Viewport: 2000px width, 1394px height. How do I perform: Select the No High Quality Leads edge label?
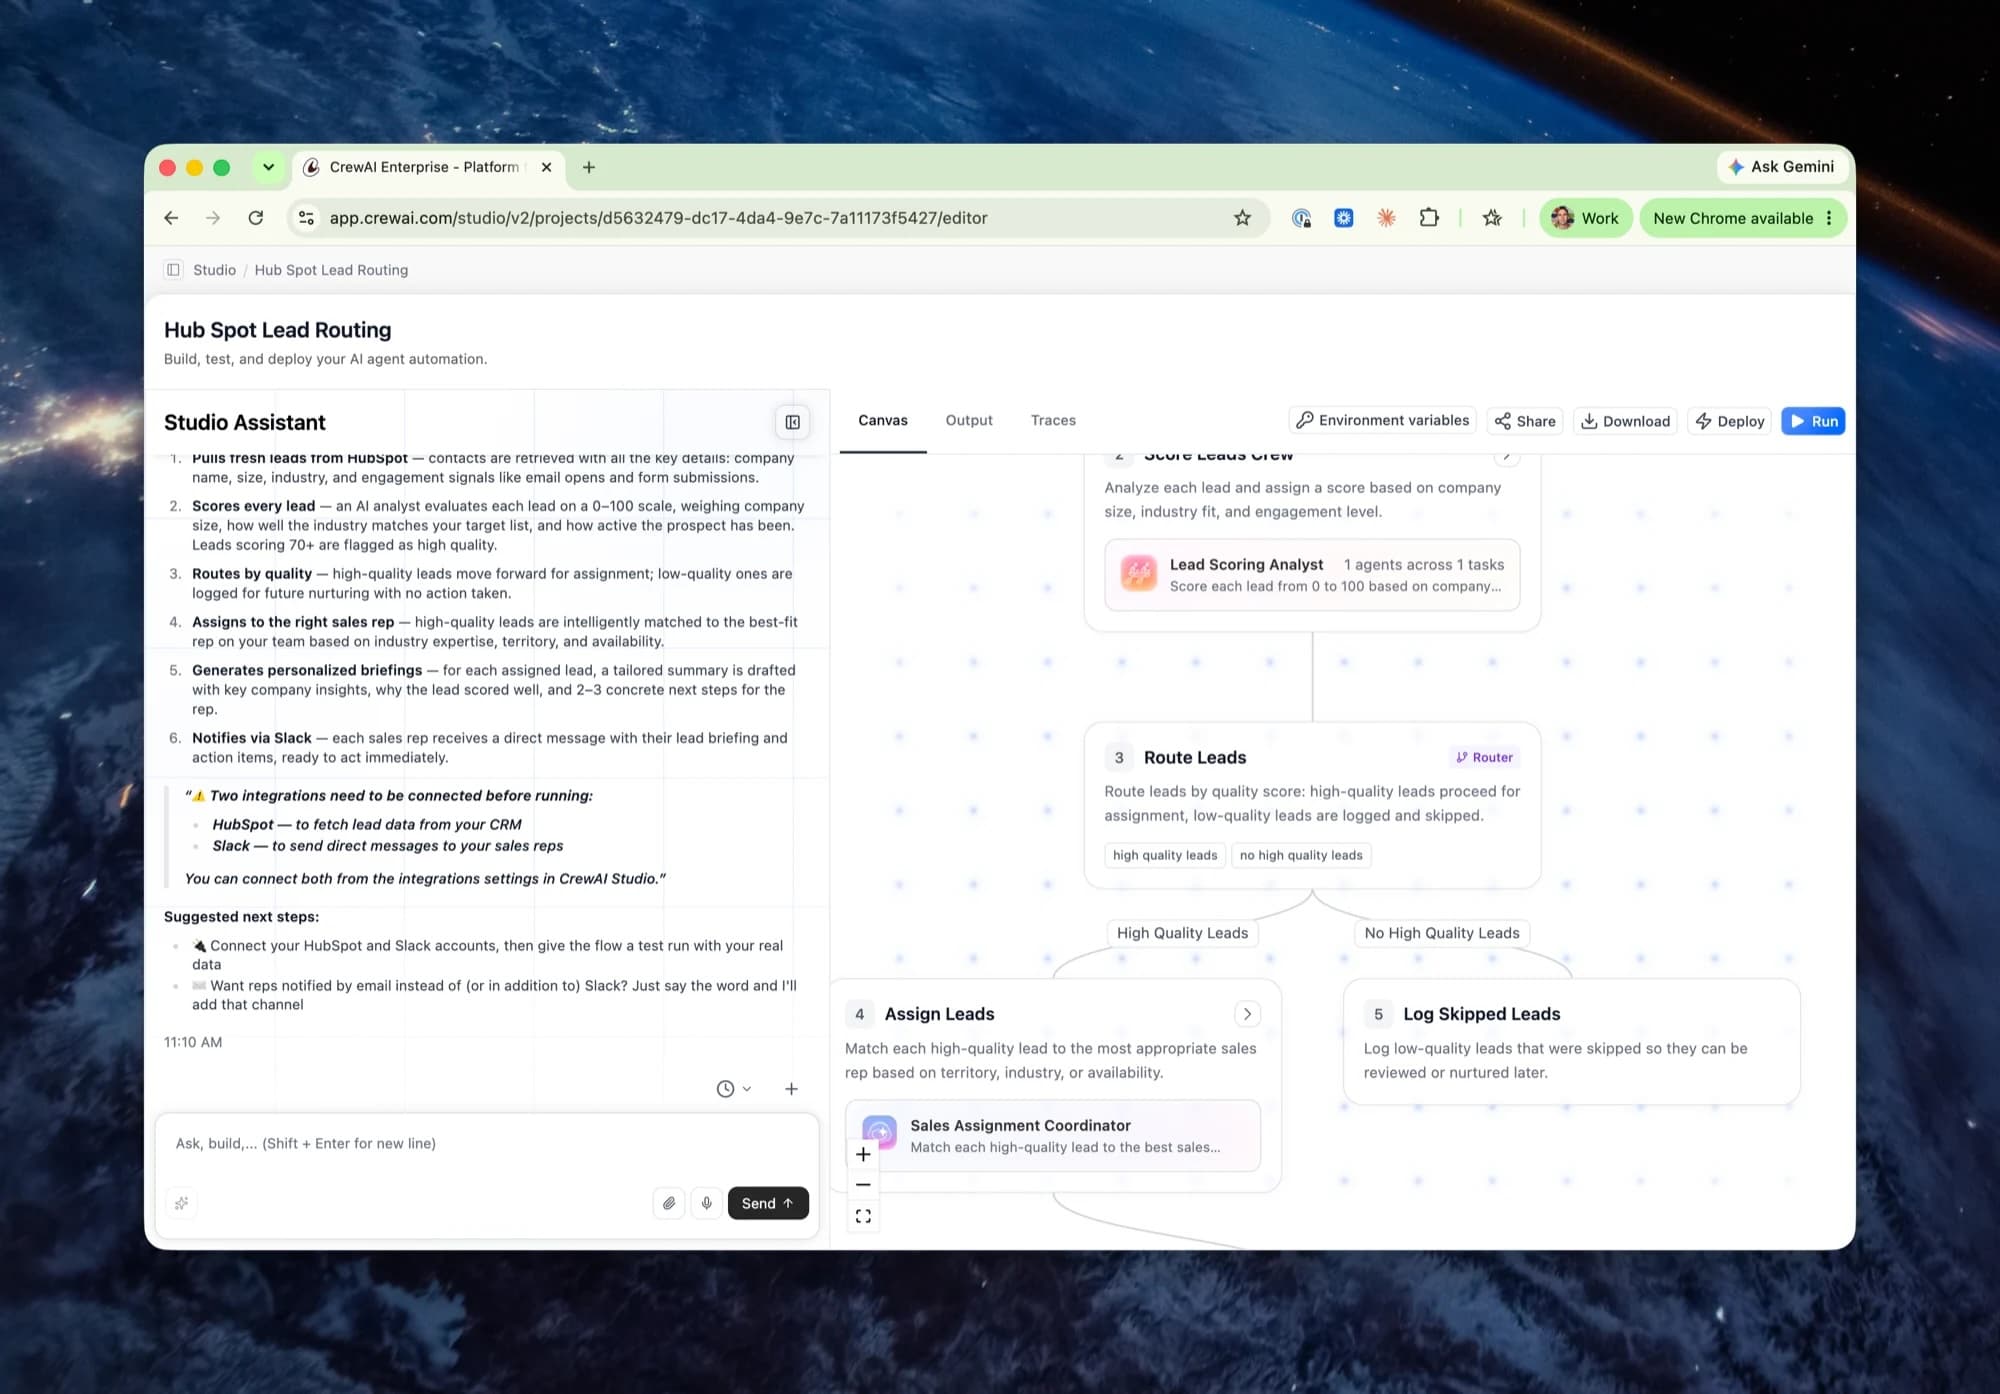(1442, 933)
